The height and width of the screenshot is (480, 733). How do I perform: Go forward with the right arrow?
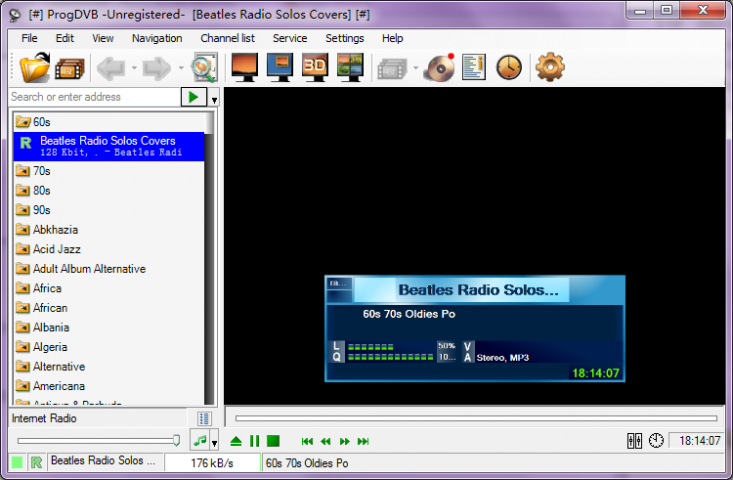pyautogui.click(x=157, y=68)
